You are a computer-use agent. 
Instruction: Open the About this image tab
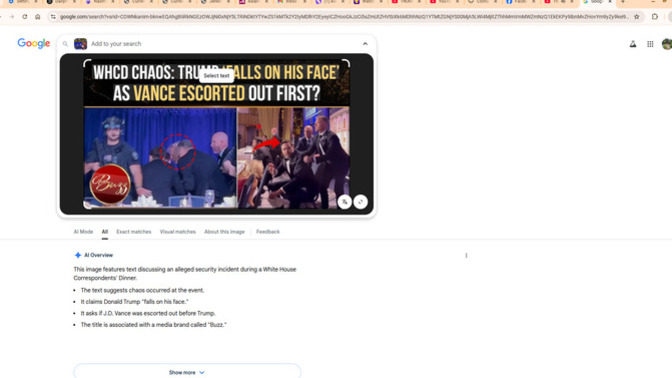[224, 231]
